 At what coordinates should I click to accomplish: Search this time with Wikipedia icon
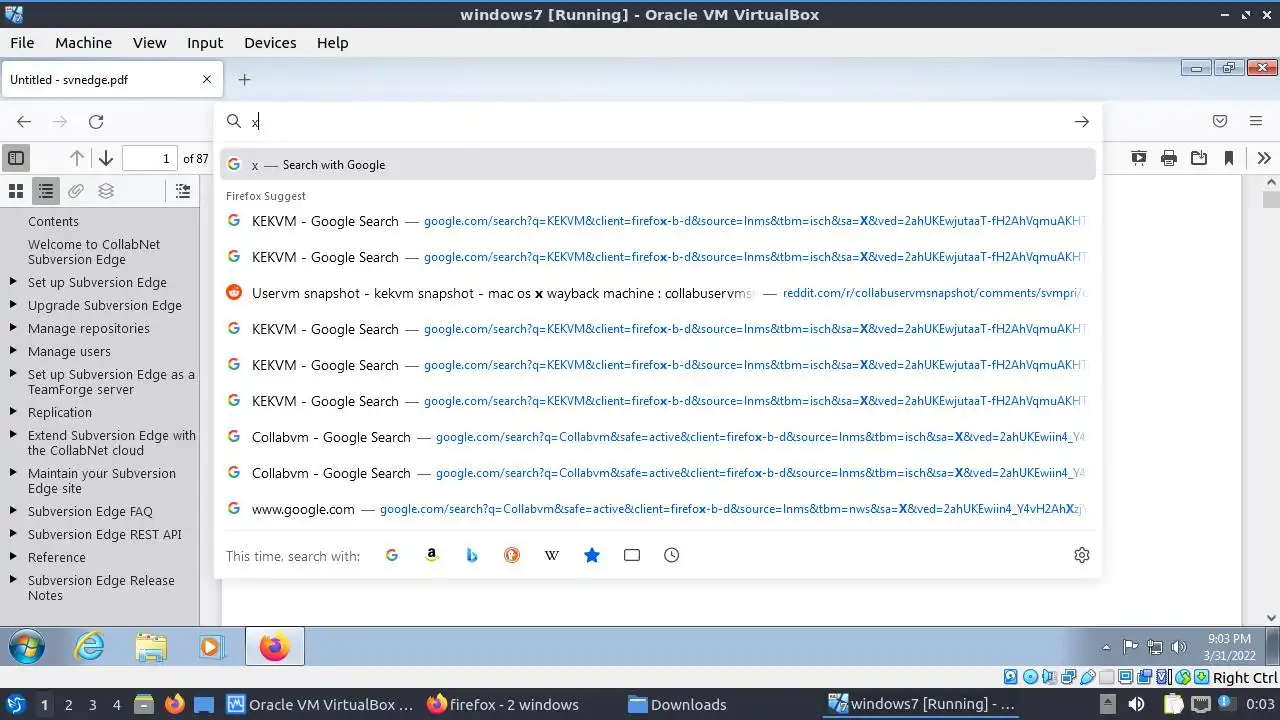(552, 555)
